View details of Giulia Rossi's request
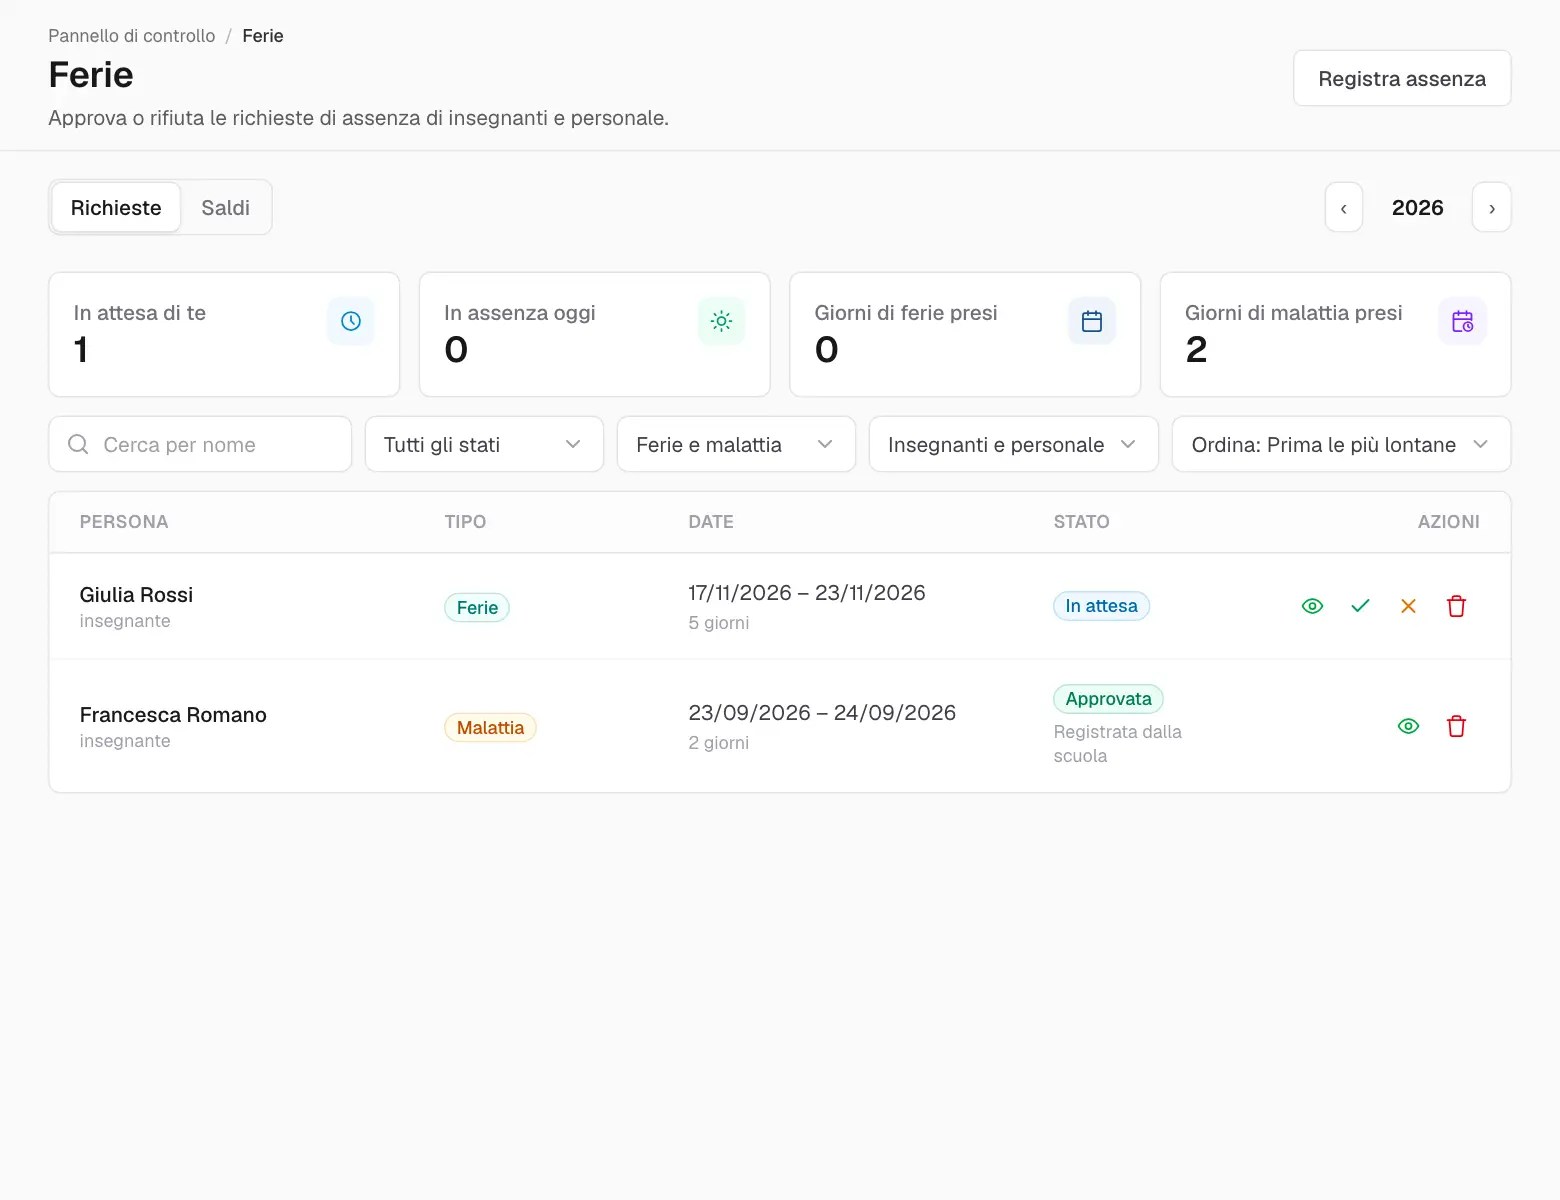 1312,606
